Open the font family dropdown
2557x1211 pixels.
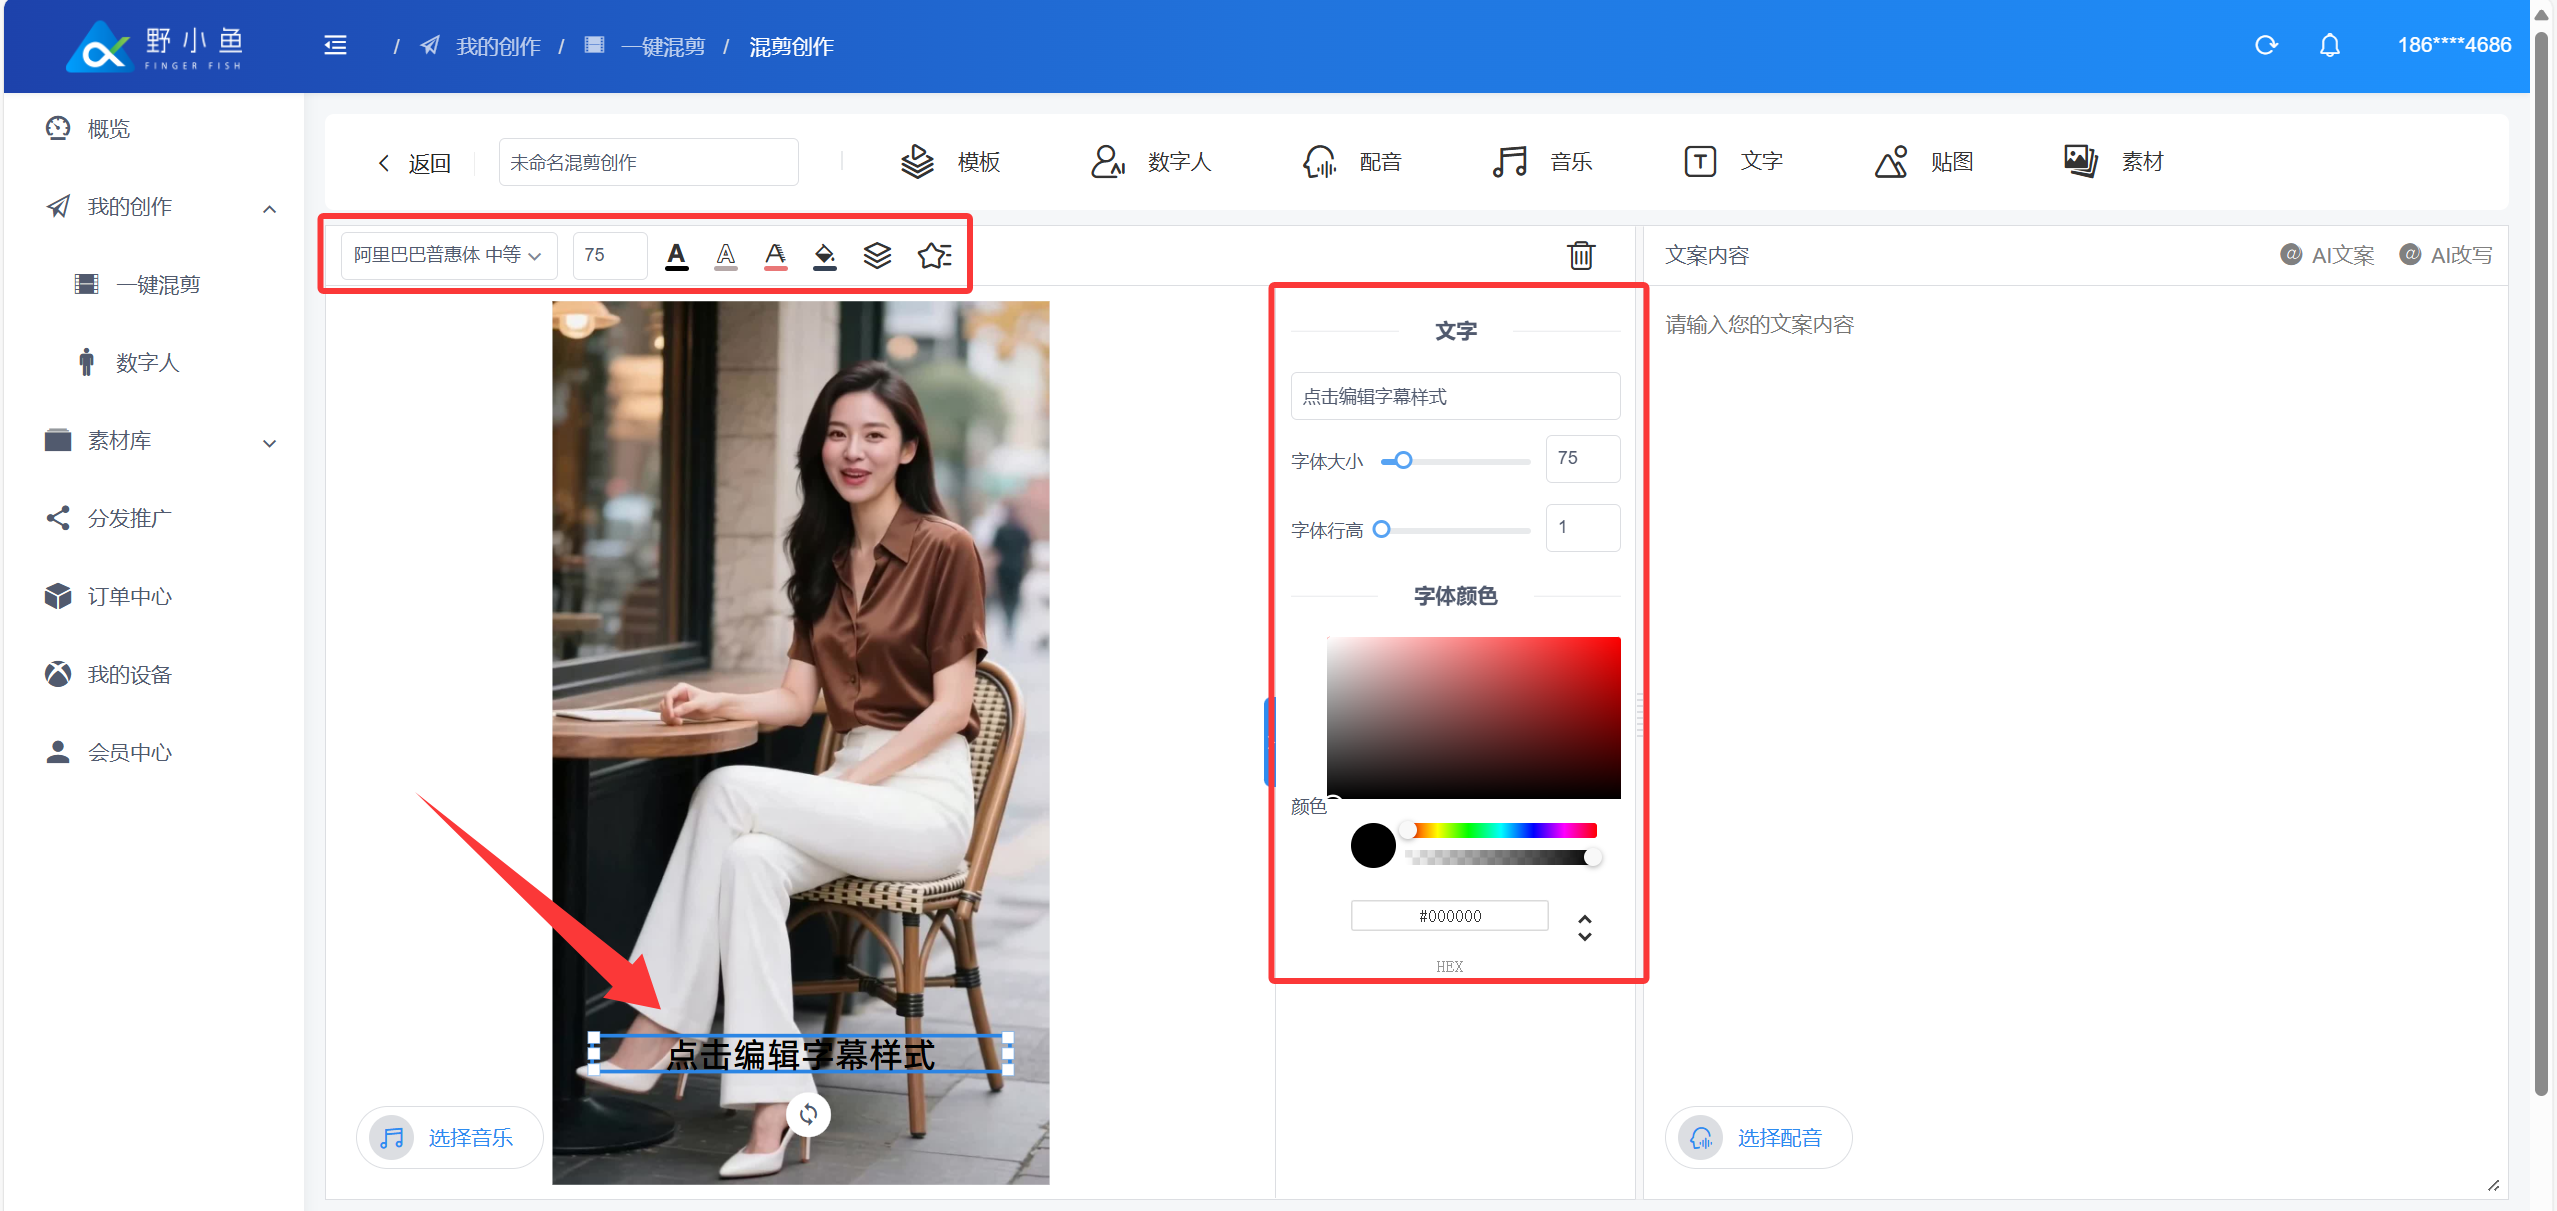pyautogui.click(x=447, y=256)
